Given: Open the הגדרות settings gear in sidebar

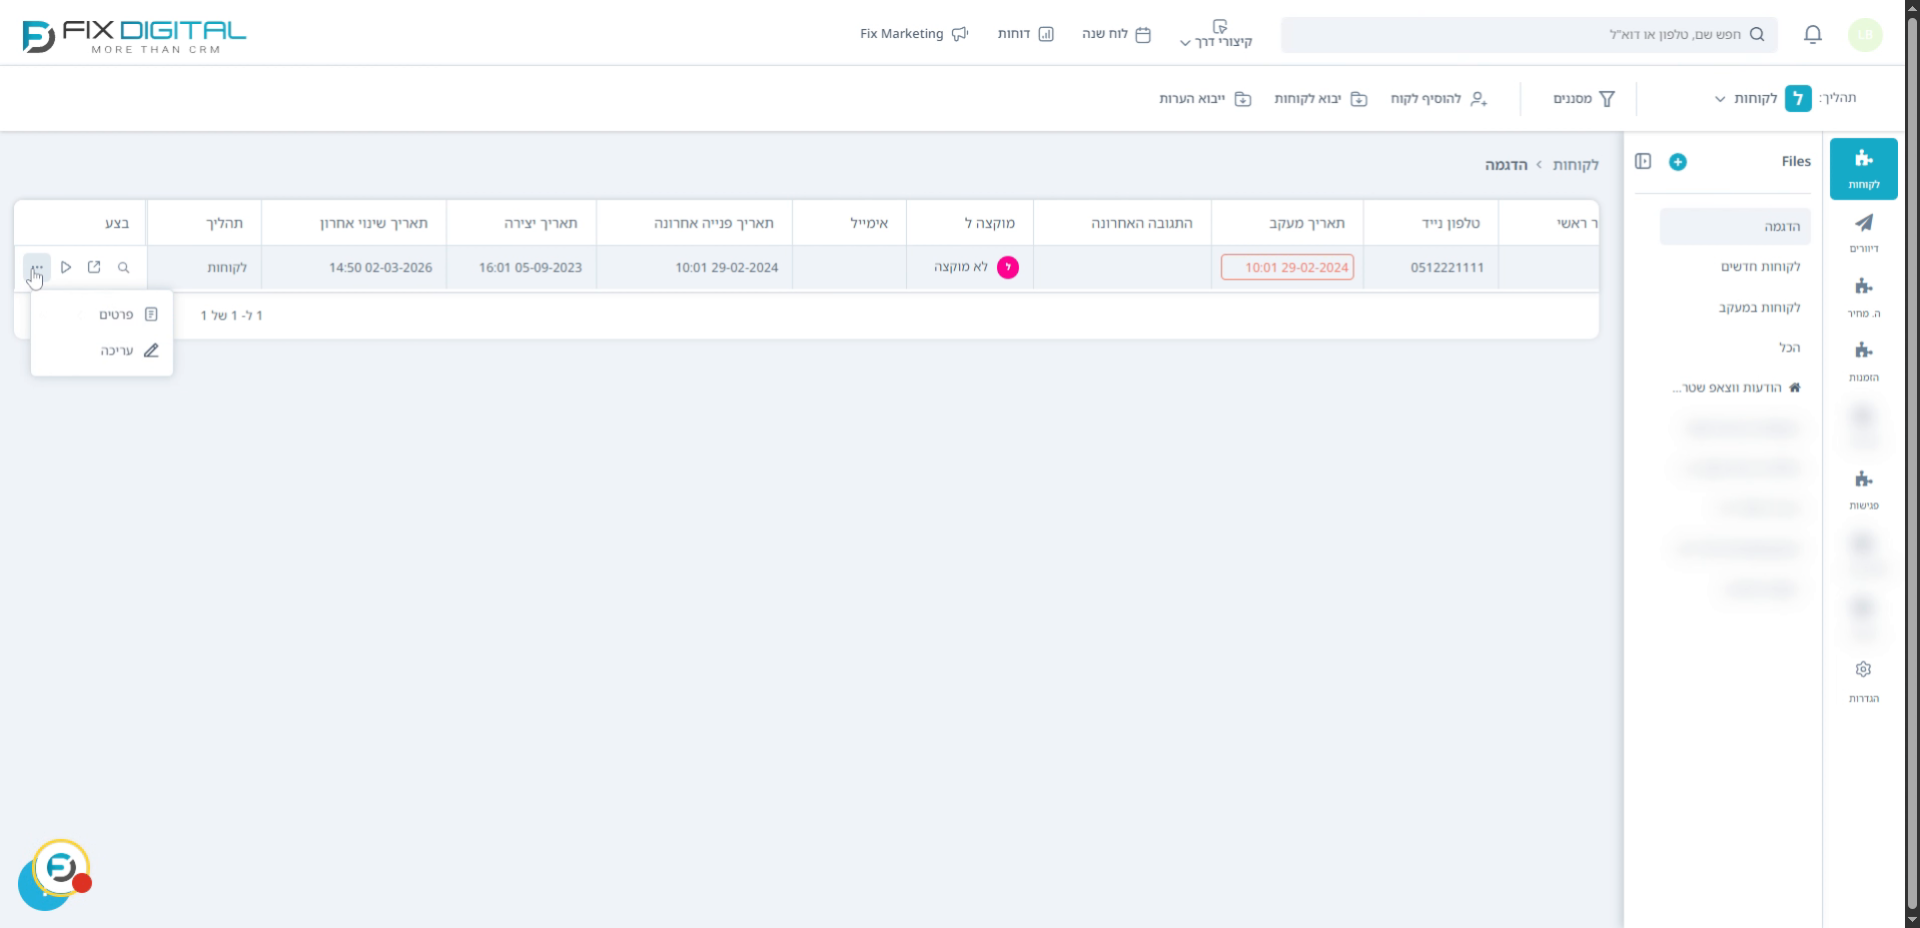Looking at the screenshot, I should point(1863,679).
